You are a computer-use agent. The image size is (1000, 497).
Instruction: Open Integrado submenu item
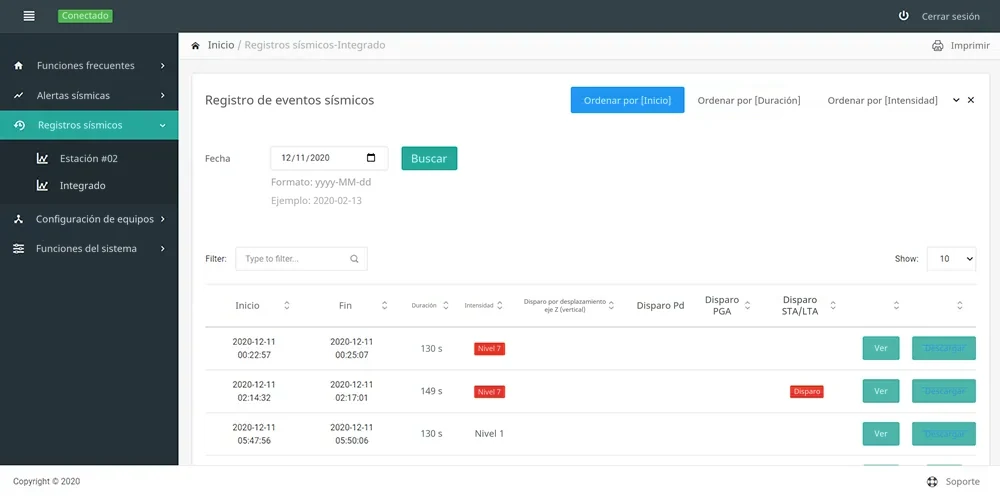(82, 186)
